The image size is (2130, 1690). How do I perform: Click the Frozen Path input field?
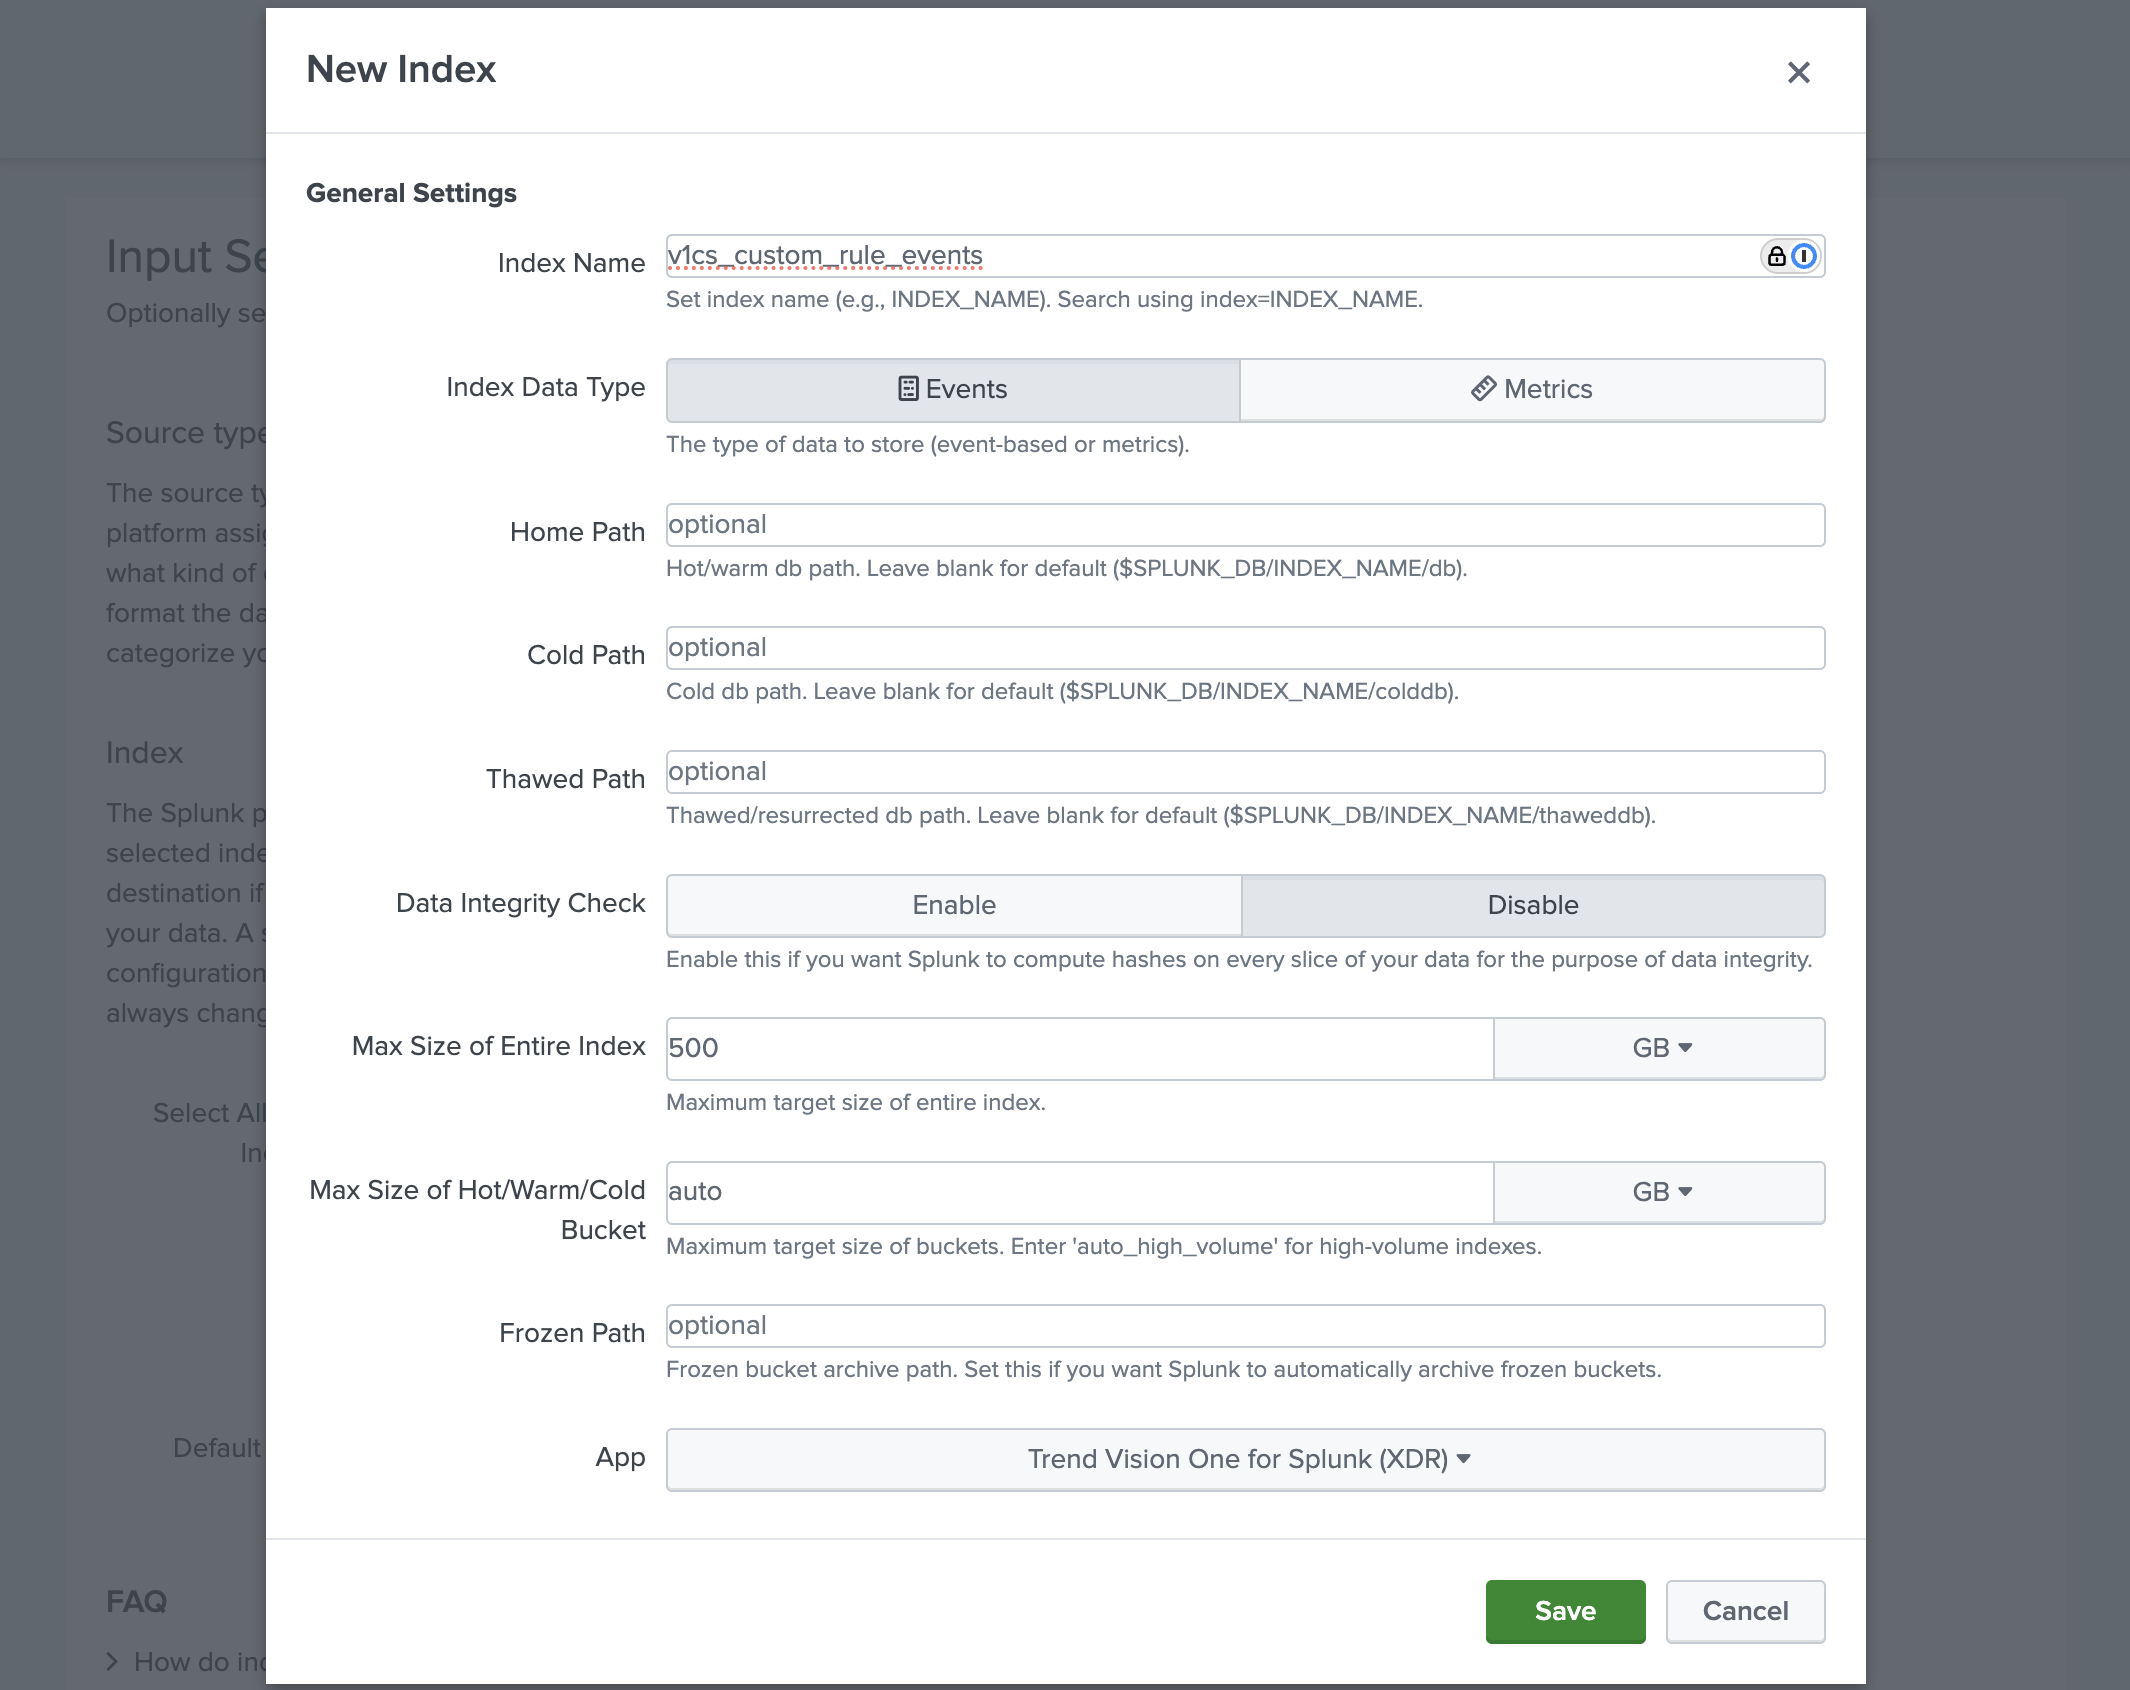(1245, 1326)
